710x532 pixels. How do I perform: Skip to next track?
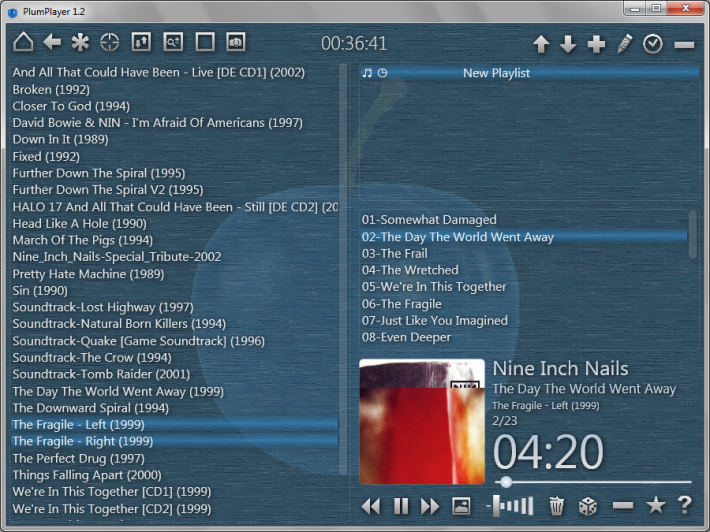pos(430,506)
